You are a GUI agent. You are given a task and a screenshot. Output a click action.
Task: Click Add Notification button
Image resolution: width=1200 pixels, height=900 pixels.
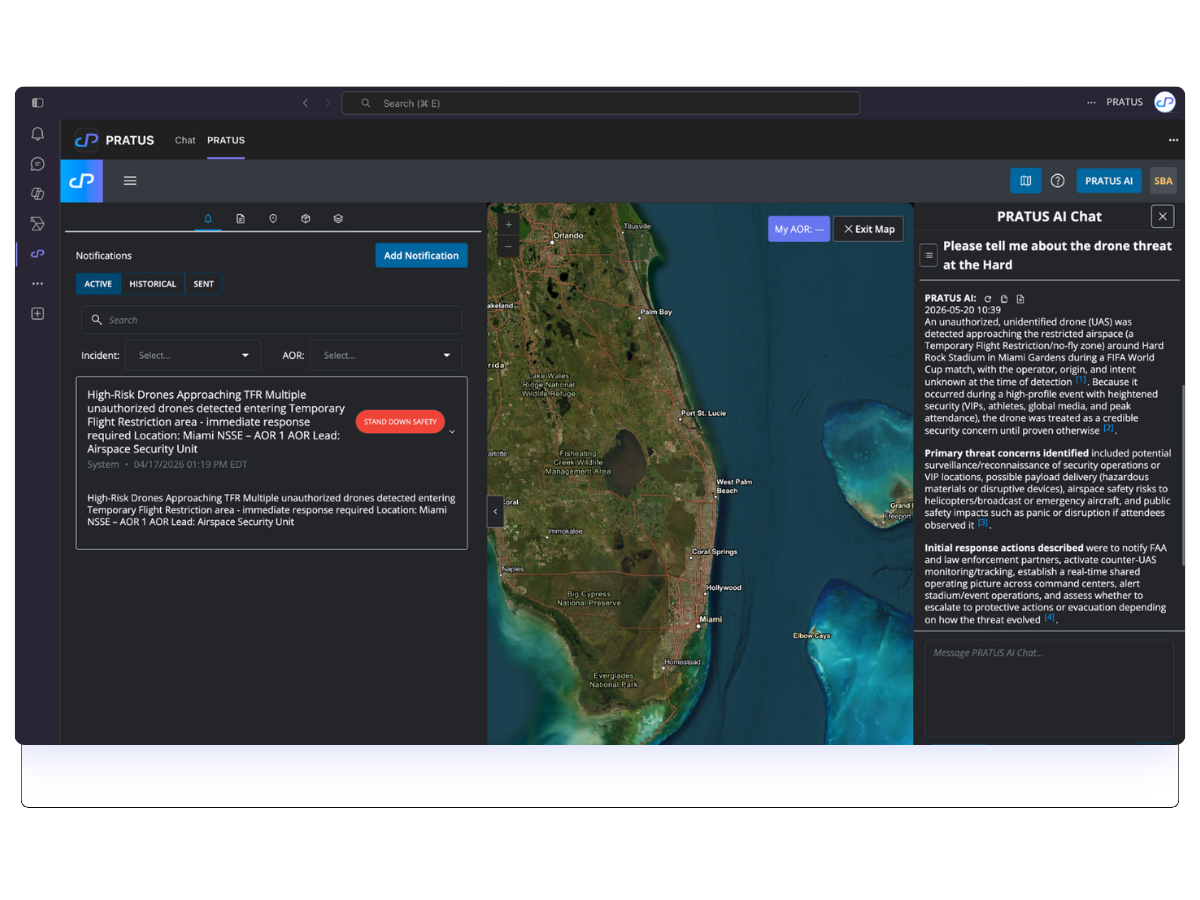click(421, 255)
